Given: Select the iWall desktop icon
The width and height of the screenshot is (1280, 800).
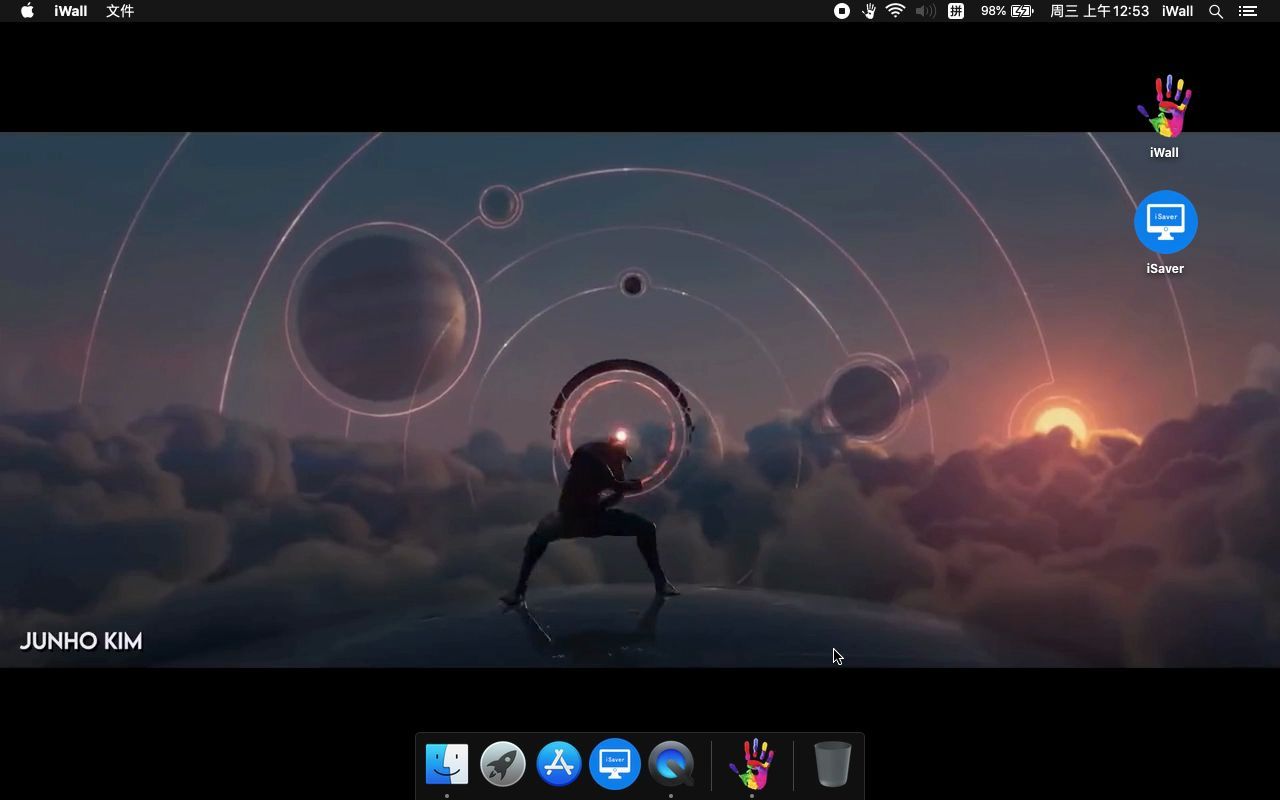Looking at the screenshot, I should pyautogui.click(x=1165, y=106).
